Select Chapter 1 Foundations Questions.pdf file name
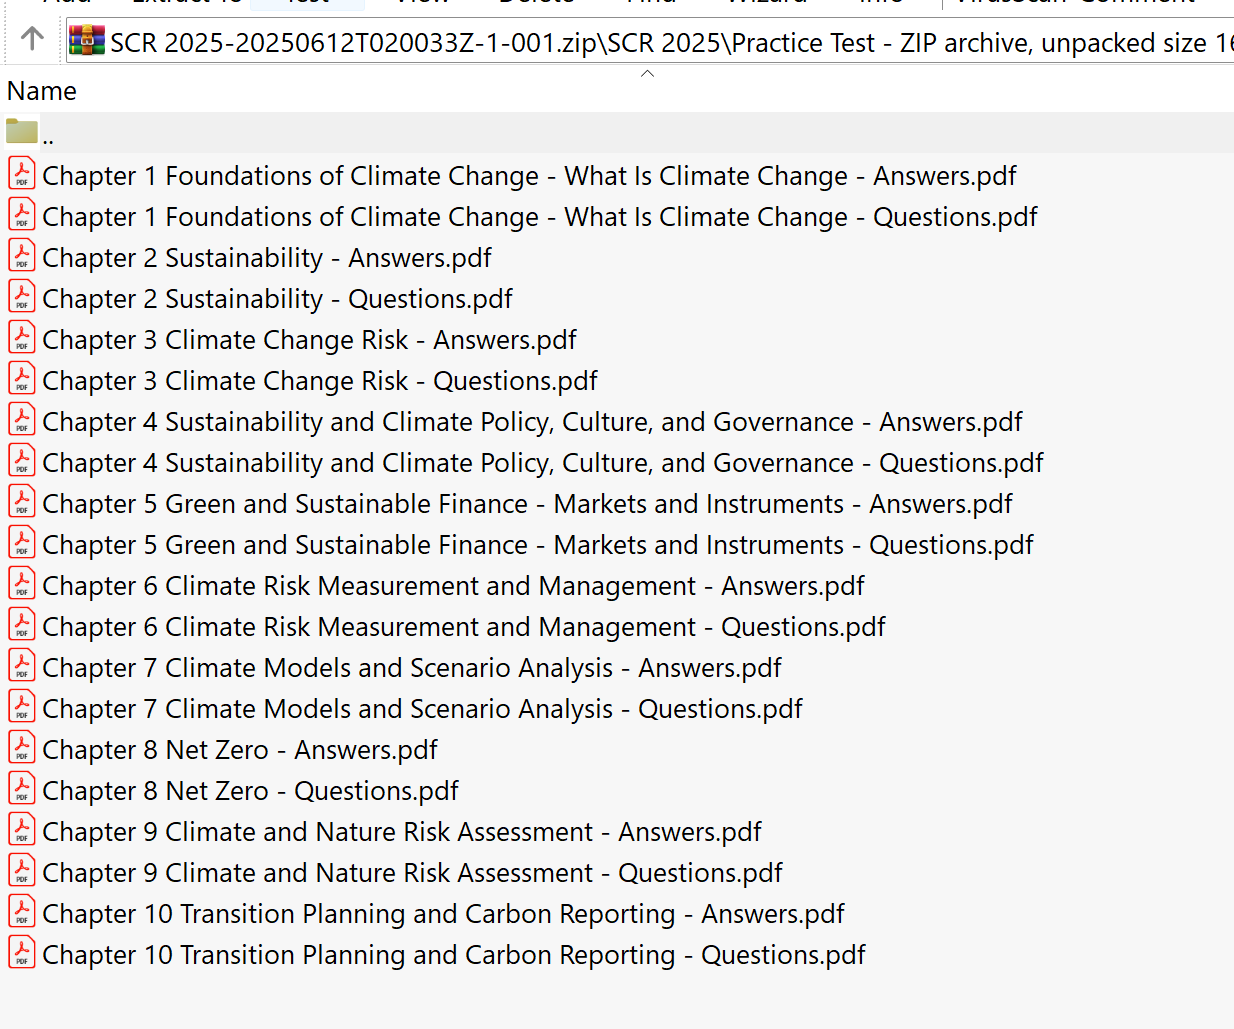The width and height of the screenshot is (1234, 1029). 540,217
